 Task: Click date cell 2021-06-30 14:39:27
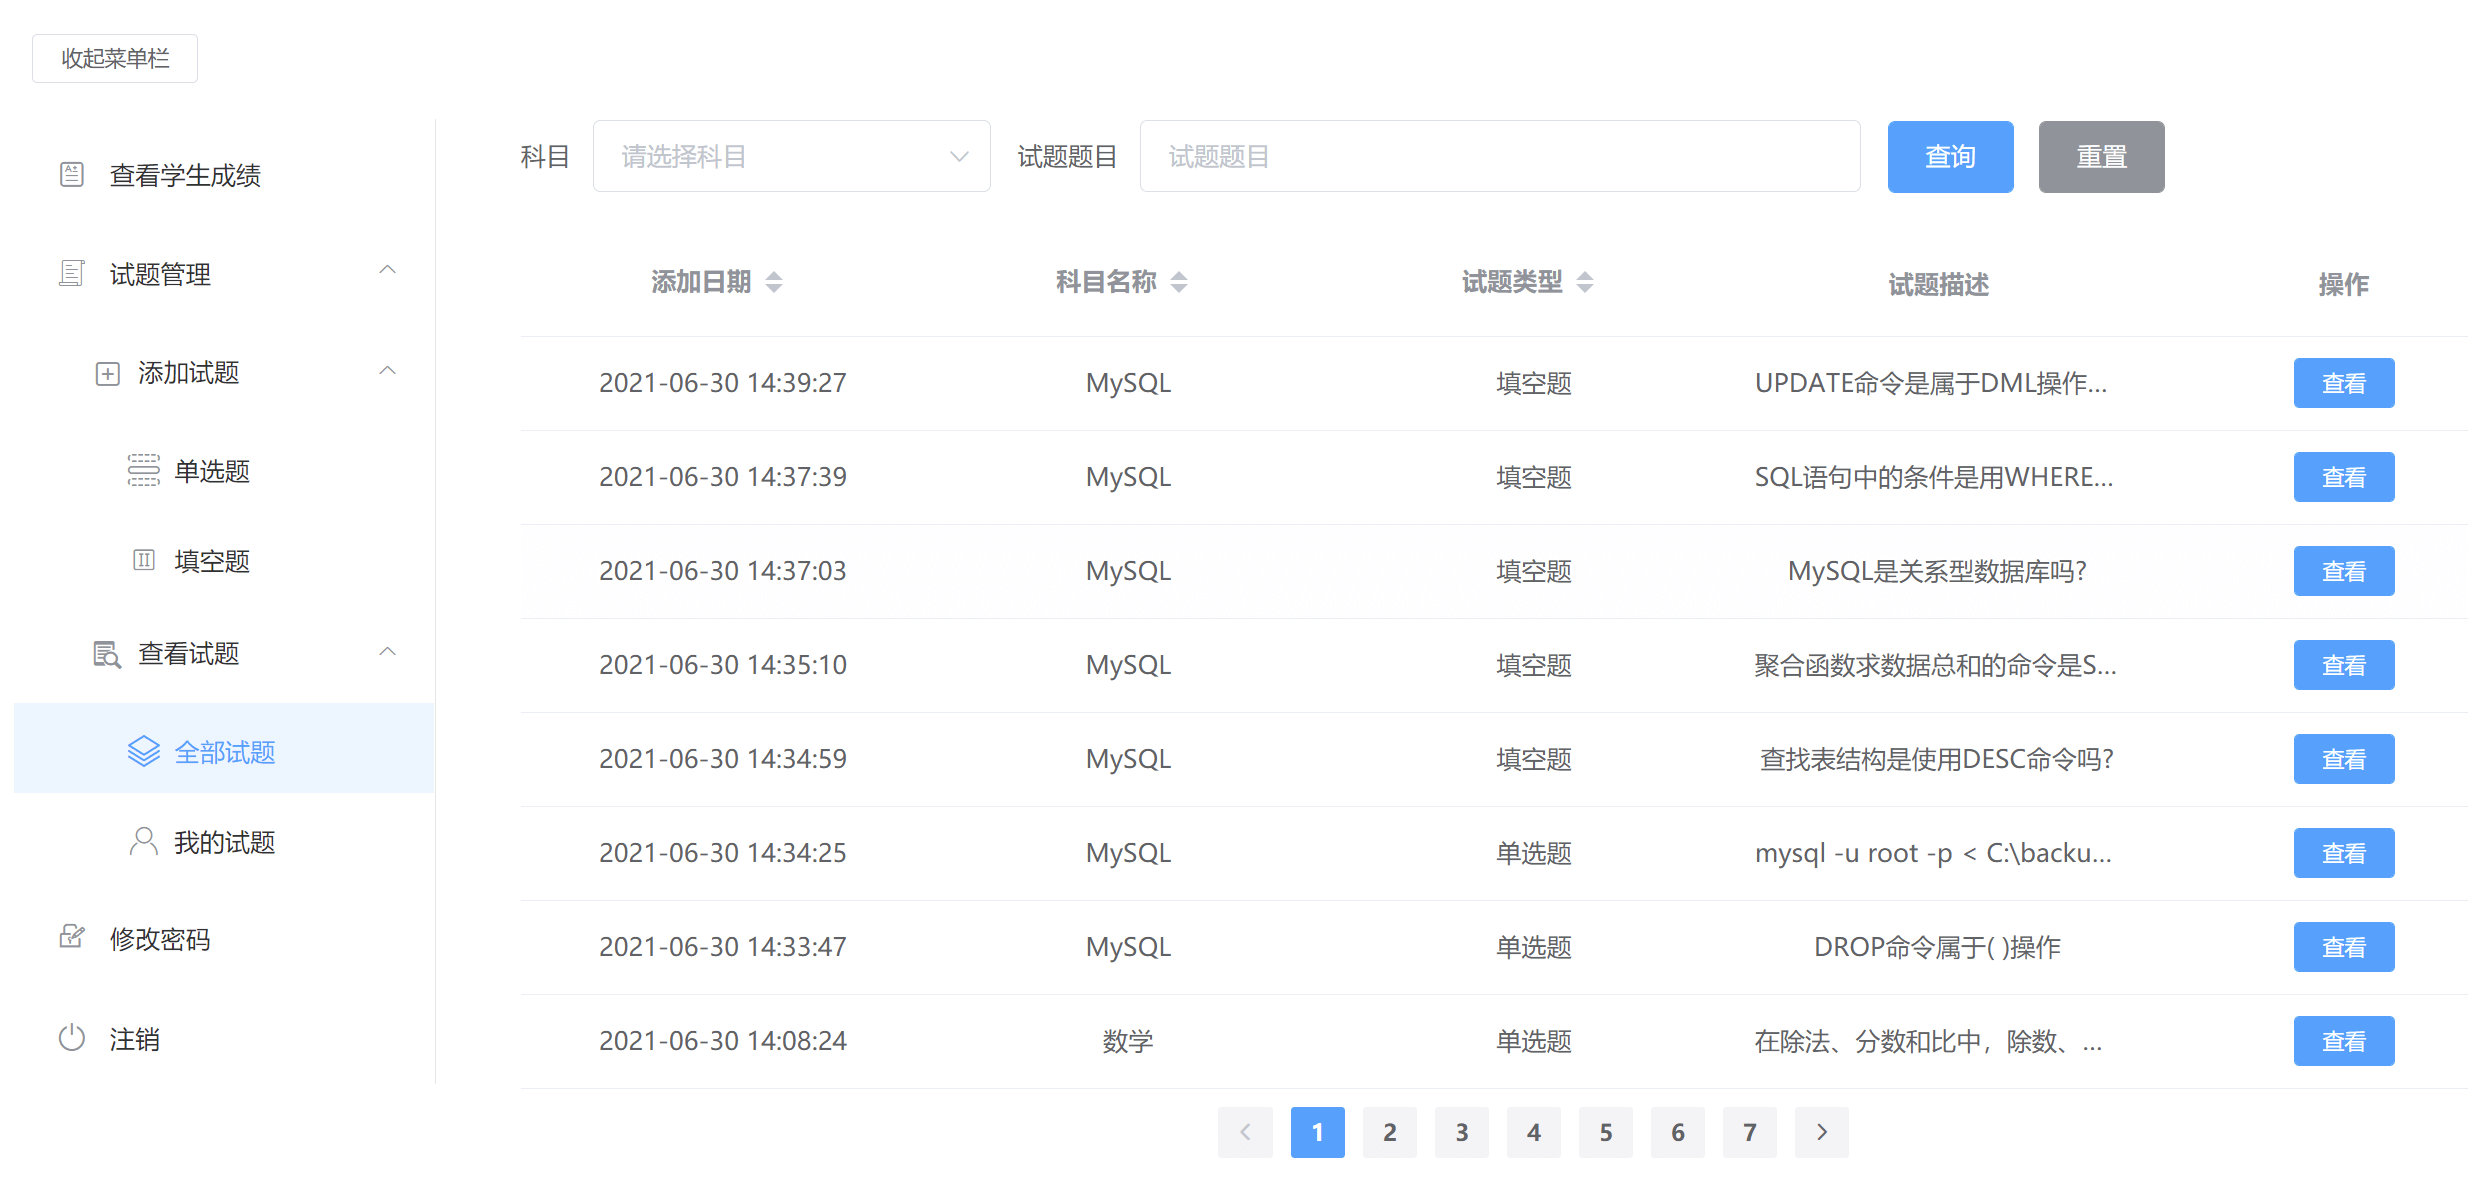[722, 383]
